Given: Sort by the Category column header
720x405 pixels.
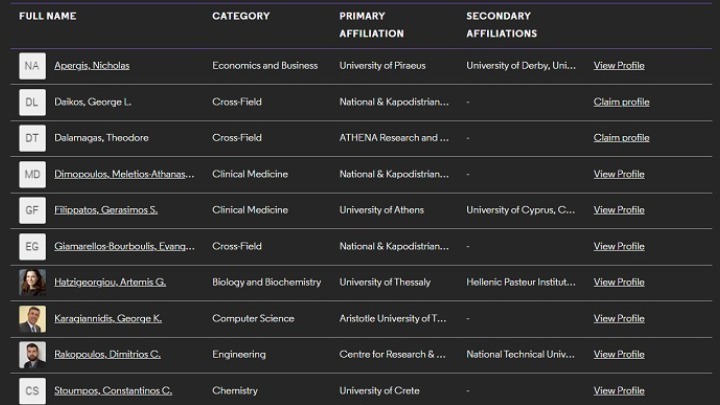Looking at the screenshot, I should [x=240, y=16].
